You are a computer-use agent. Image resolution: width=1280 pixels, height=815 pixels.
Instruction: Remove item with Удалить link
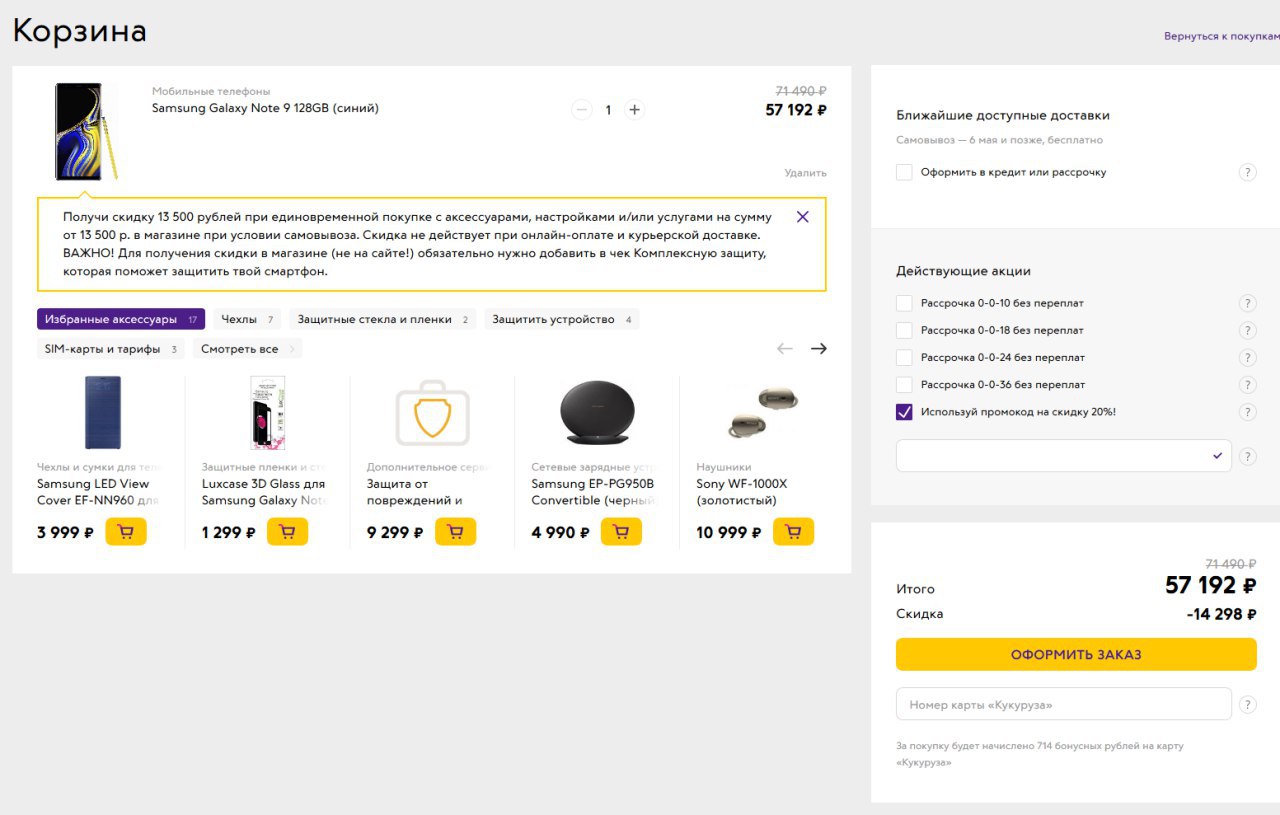(x=806, y=173)
